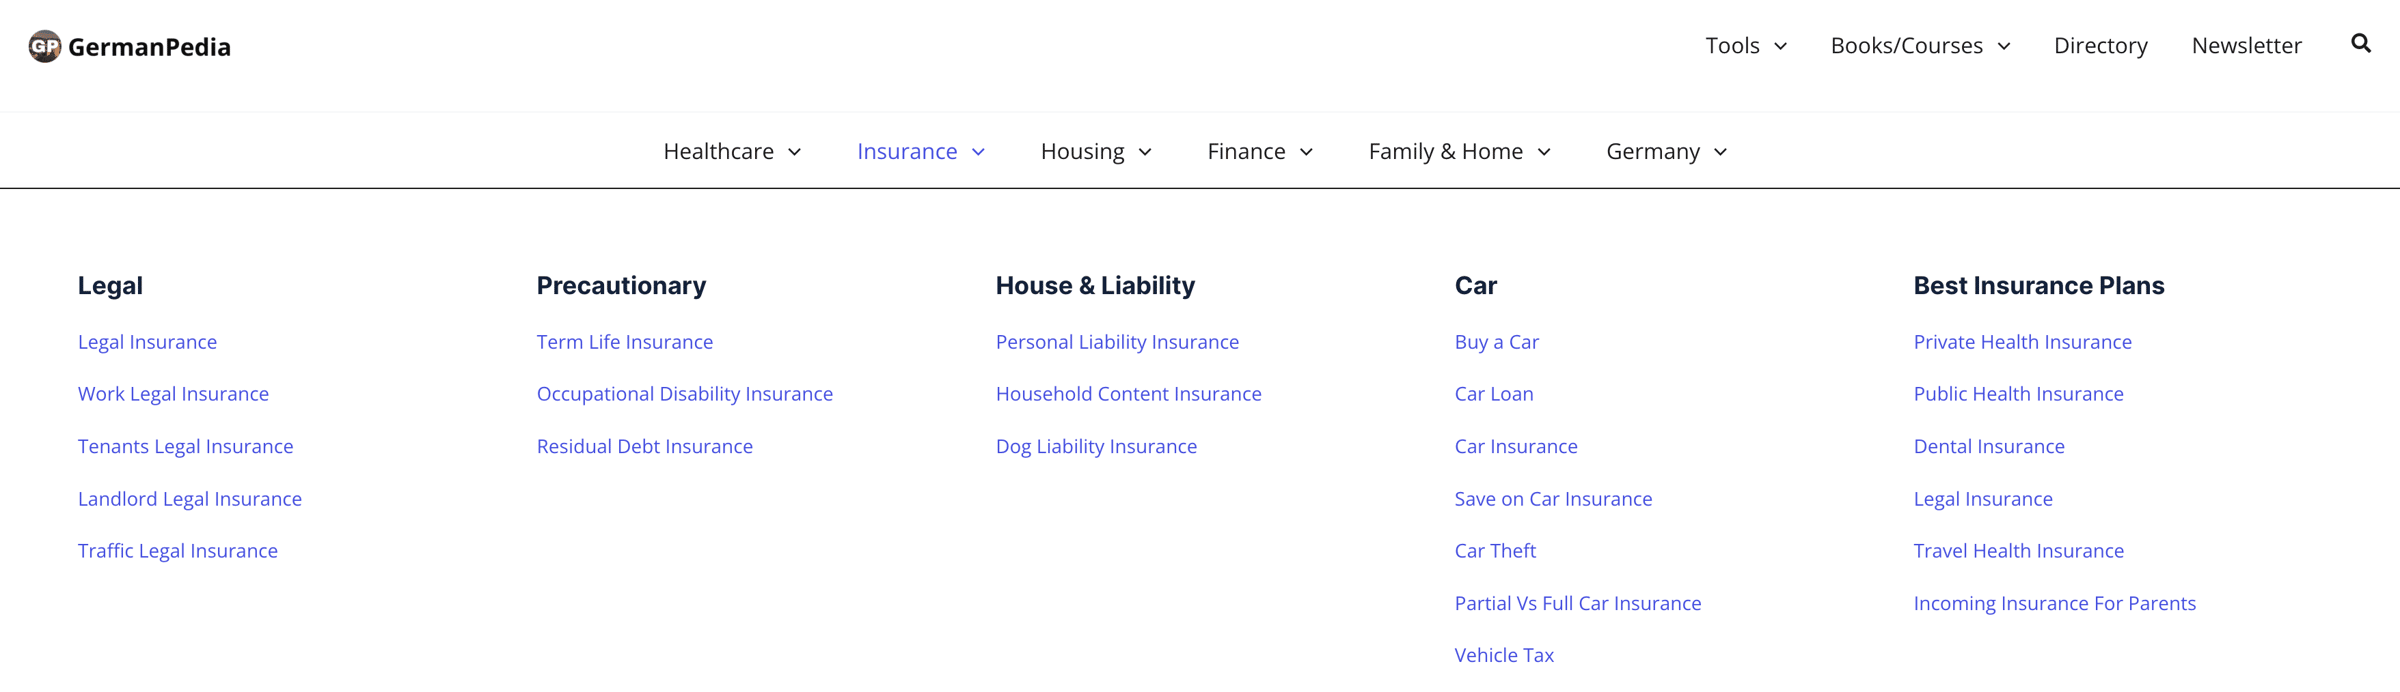Visit Personal Liability Insurance page
This screenshot has width=2400, height=692.
click(1117, 342)
